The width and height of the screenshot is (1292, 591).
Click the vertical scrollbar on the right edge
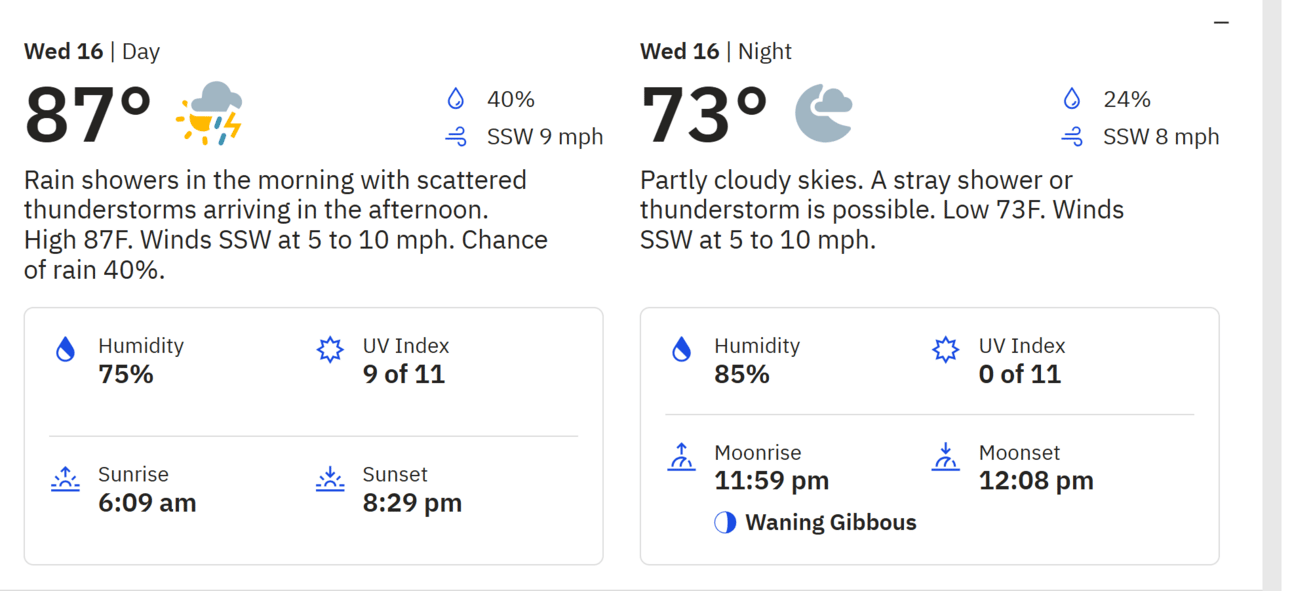tap(1271, 295)
